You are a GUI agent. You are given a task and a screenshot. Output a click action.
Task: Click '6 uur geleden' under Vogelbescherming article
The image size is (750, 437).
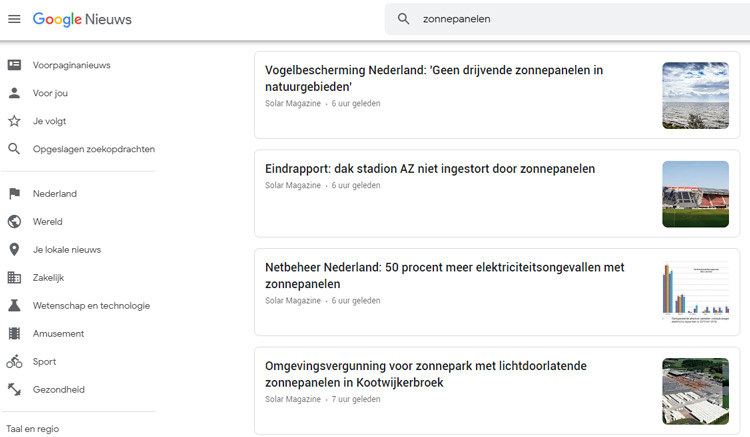[356, 103]
